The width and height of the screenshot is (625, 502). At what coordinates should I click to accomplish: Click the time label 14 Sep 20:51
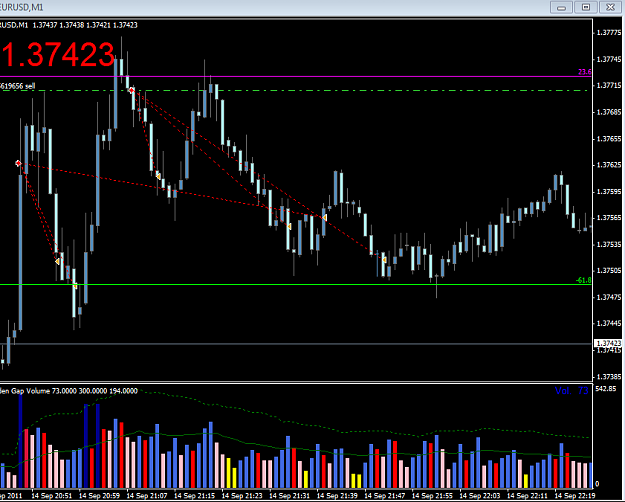(51, 496)
